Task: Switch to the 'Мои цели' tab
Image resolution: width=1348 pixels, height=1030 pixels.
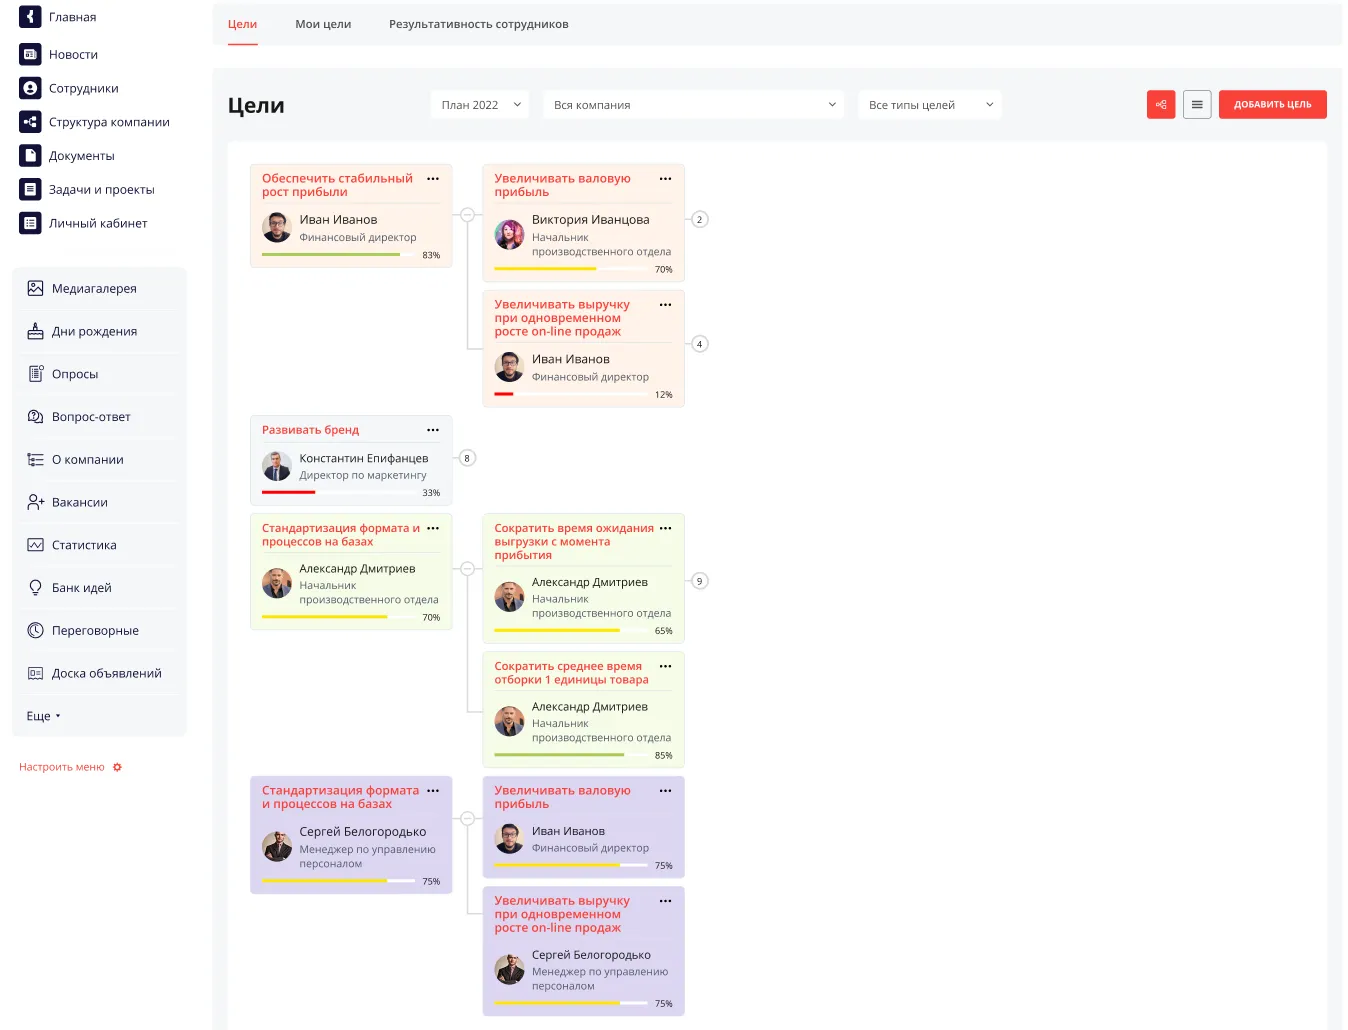Action: (323, 24)
